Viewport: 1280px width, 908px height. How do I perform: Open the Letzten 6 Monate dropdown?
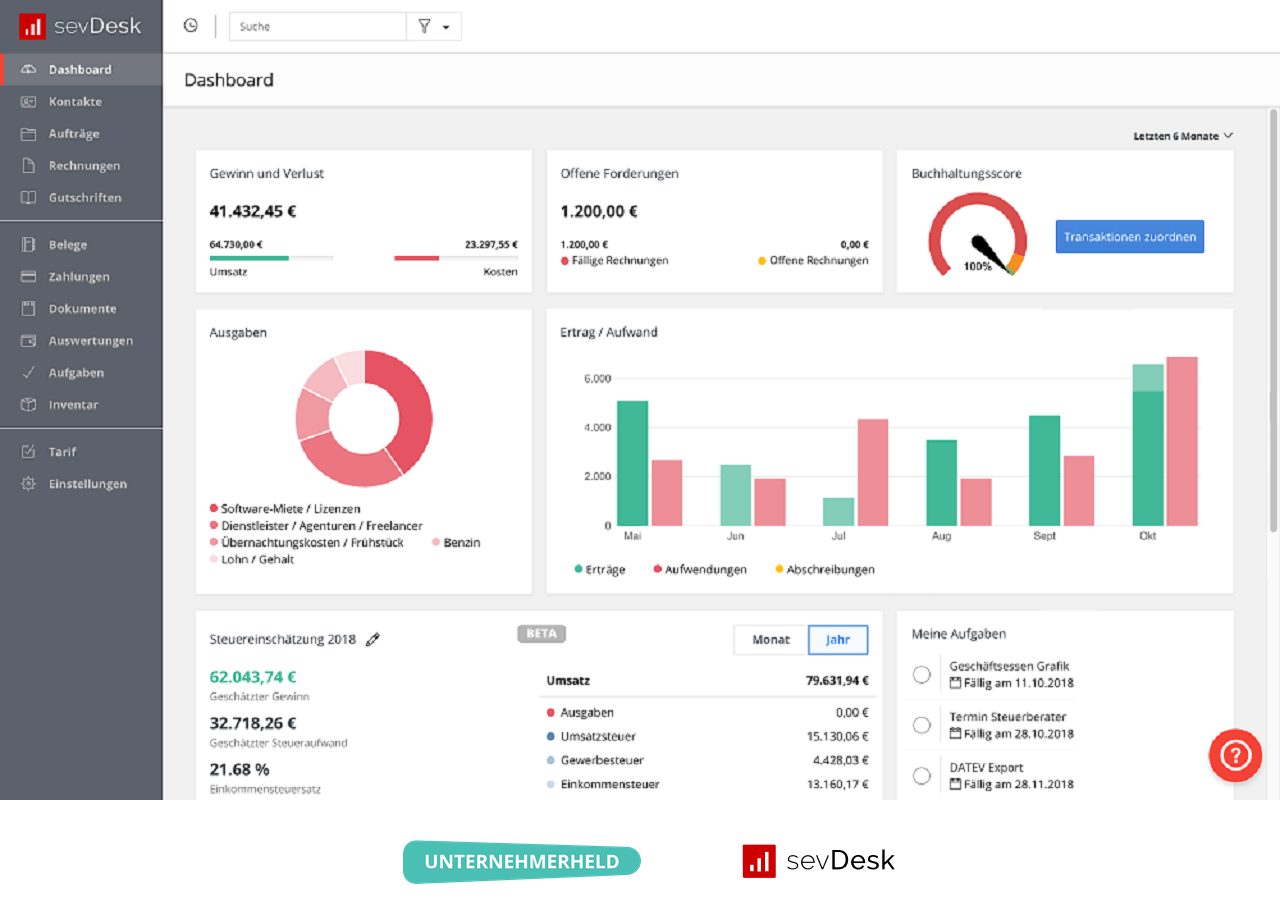(x=1183, y=135)
